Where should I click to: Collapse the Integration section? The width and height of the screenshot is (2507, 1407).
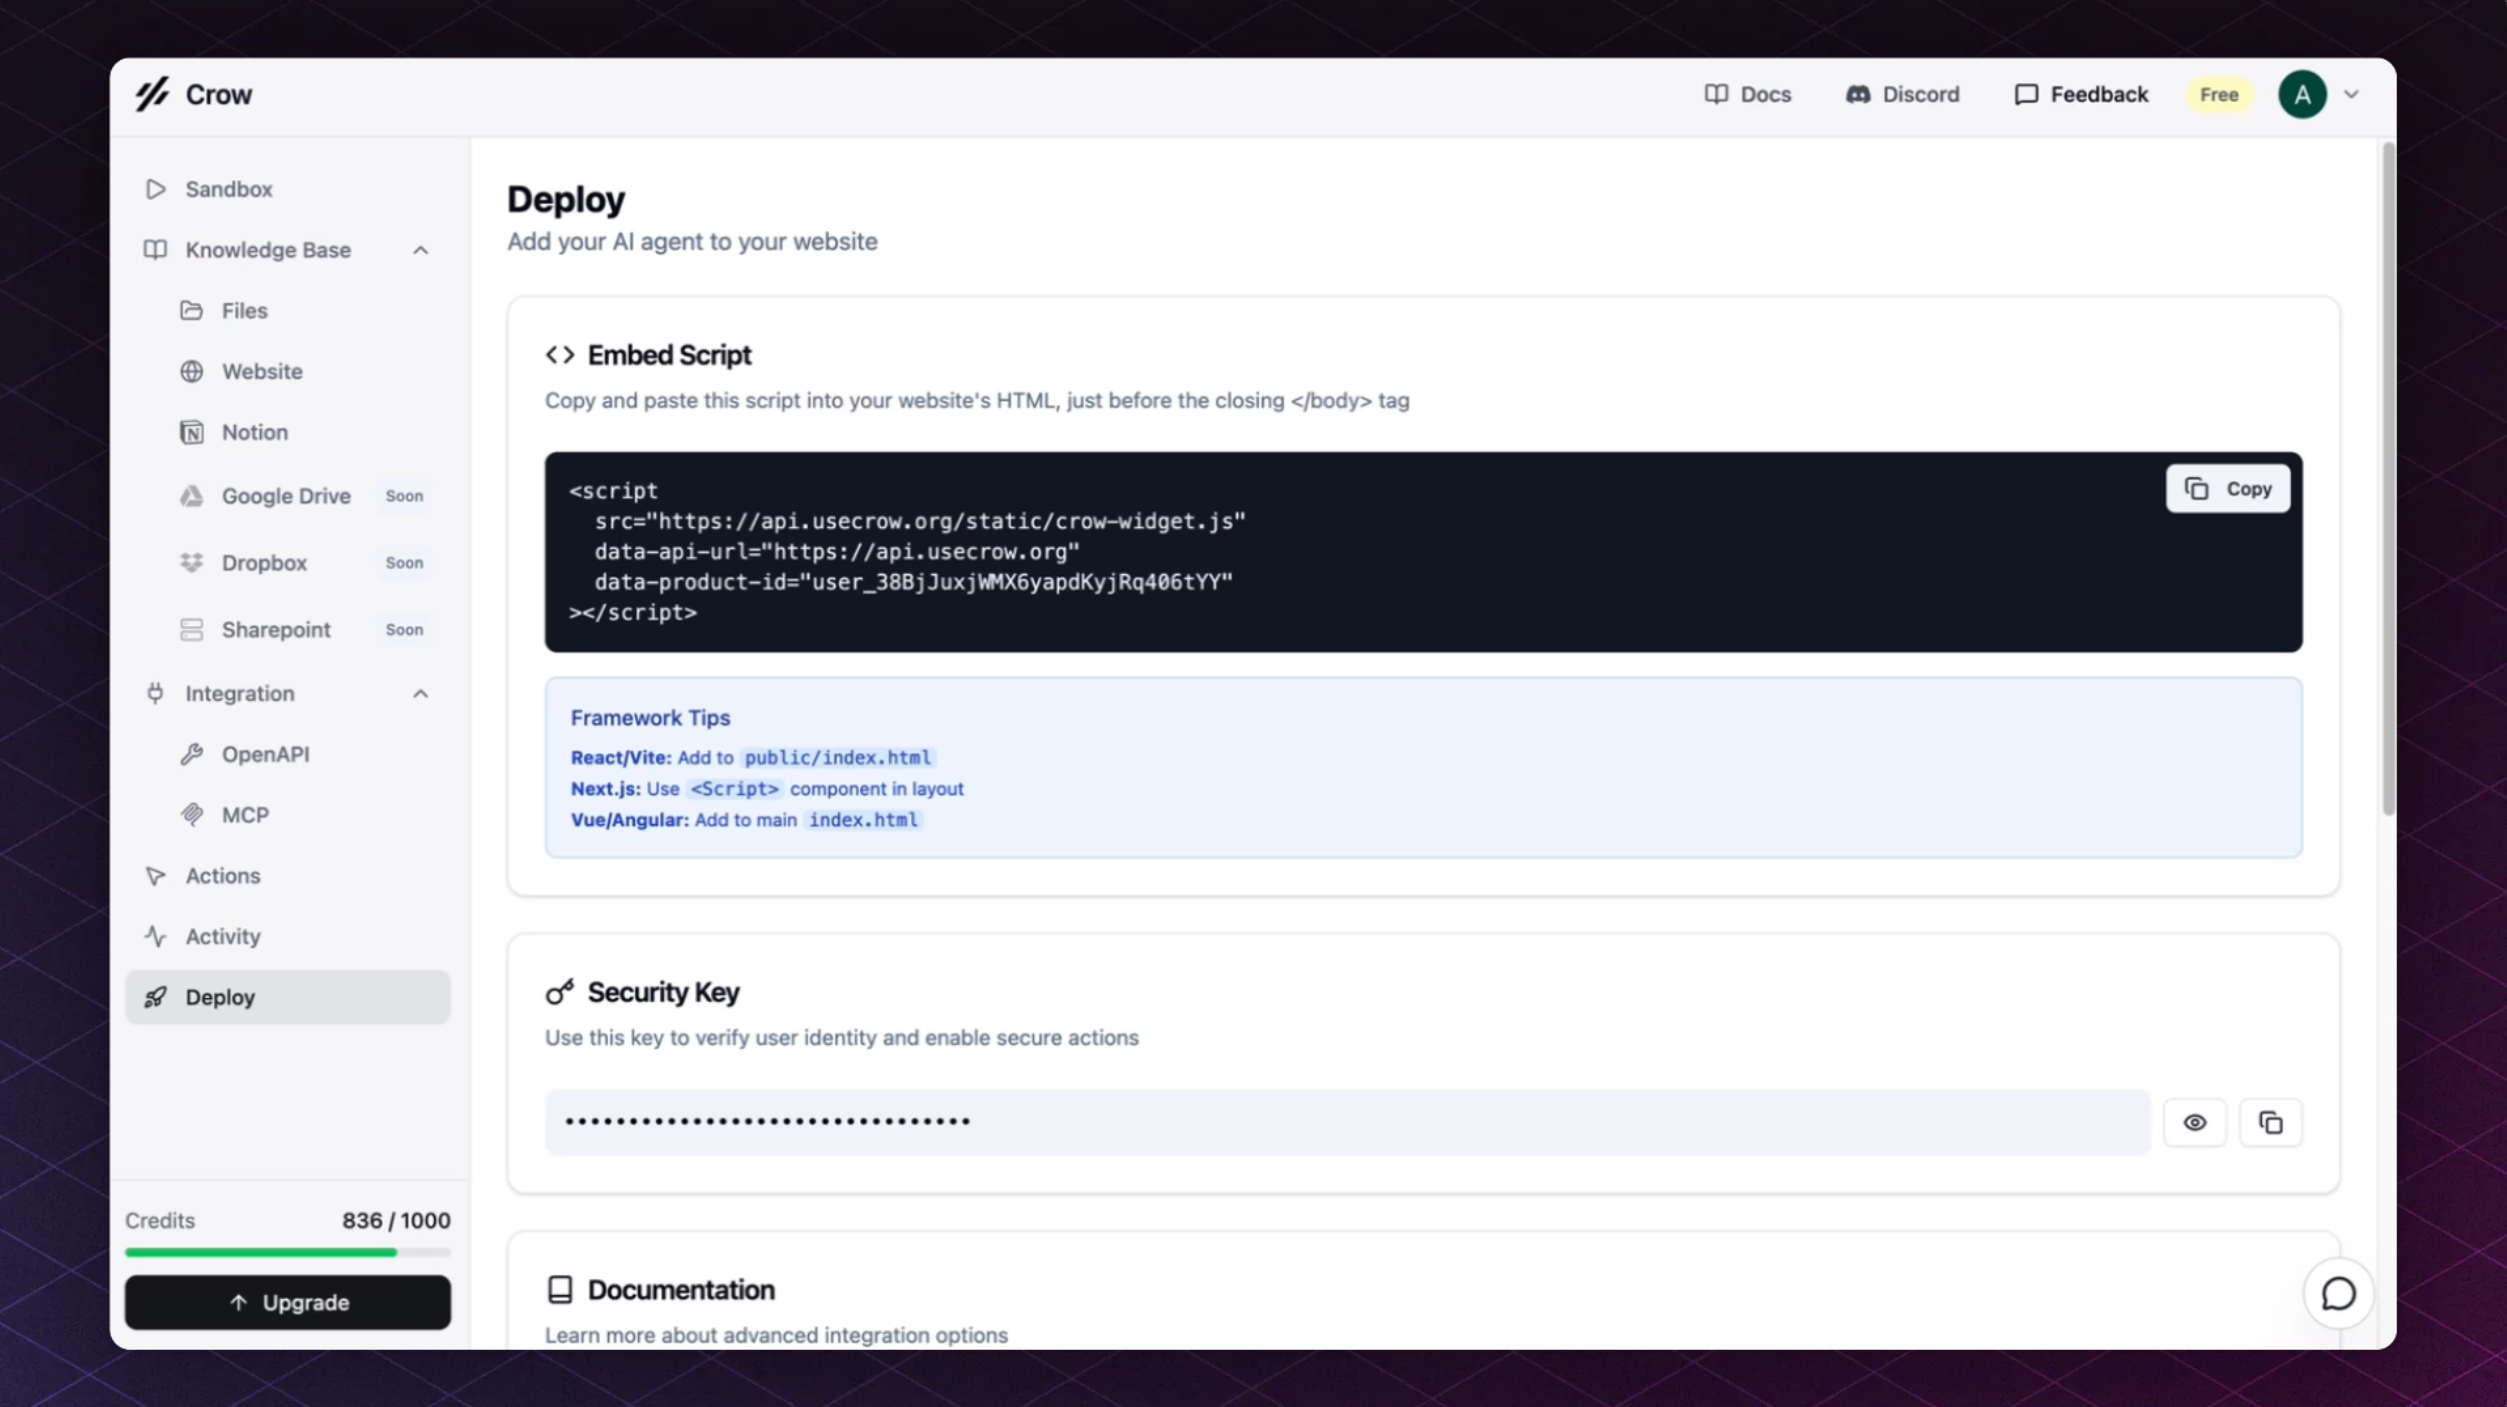420,694
